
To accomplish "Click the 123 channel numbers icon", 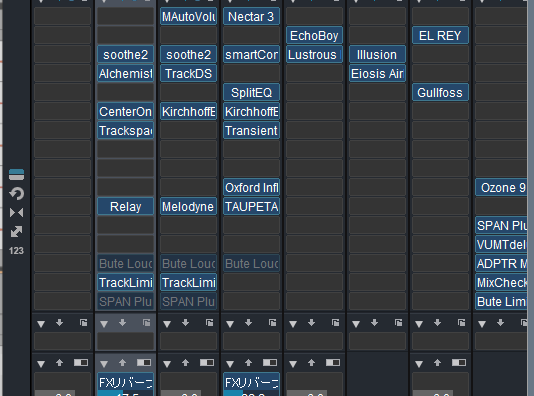I will pyautogui.click(x=16, y=251).
